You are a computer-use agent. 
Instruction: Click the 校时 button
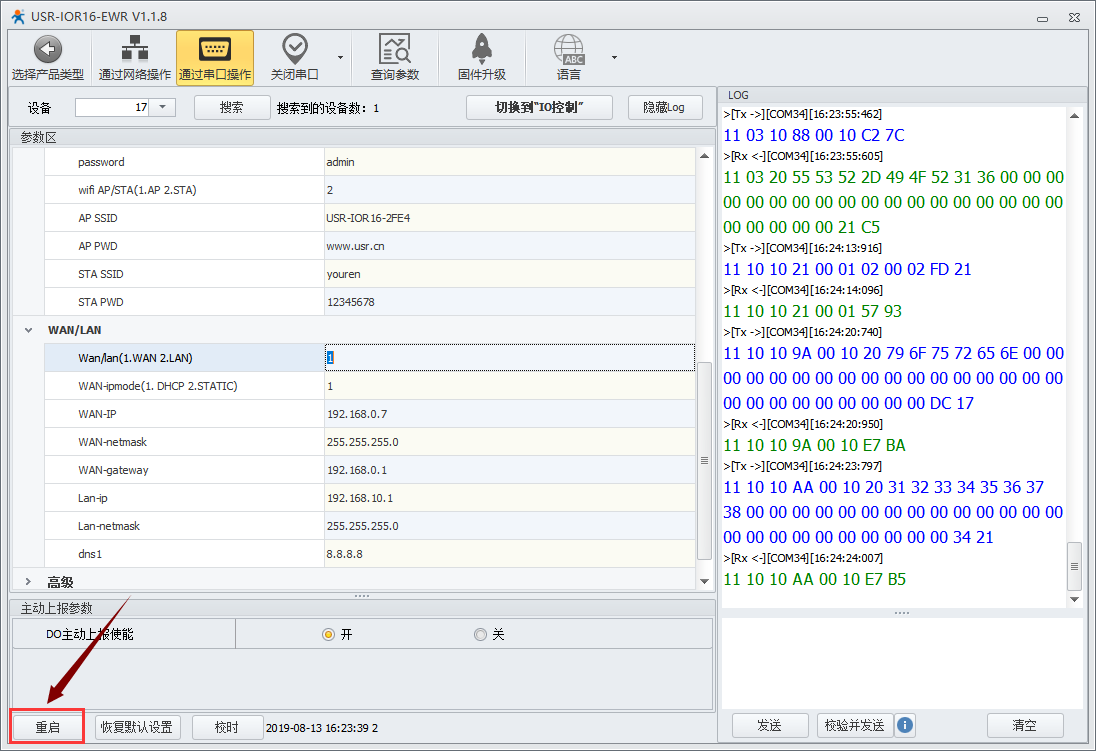227,727
